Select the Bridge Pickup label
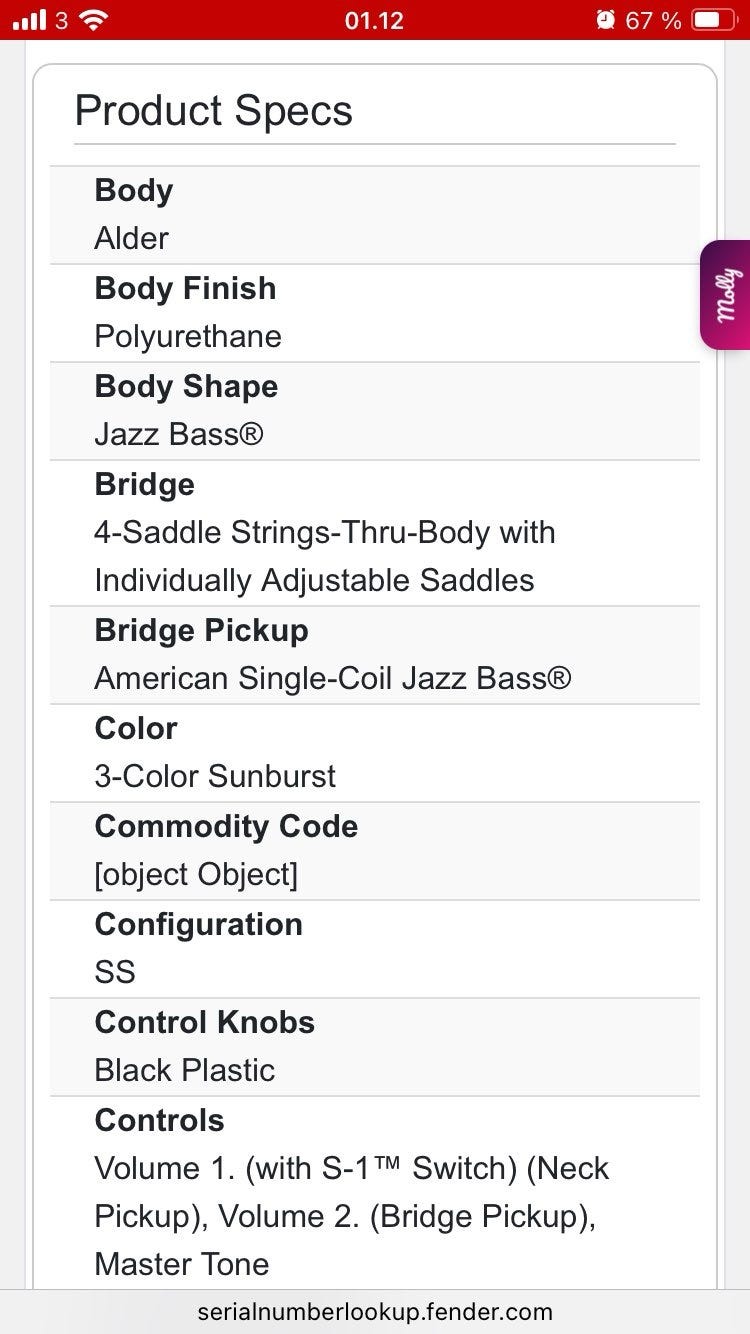Image resolution: width=750 pixels, height=1334 pixels. click(x=201, y=630)
